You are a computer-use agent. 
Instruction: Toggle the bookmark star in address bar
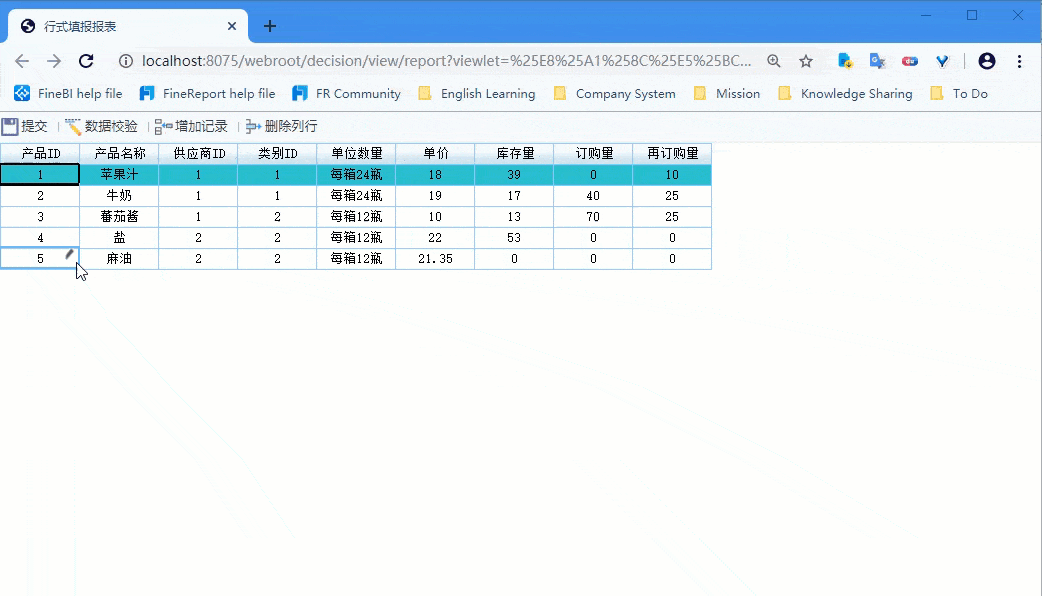click(806, 60)
